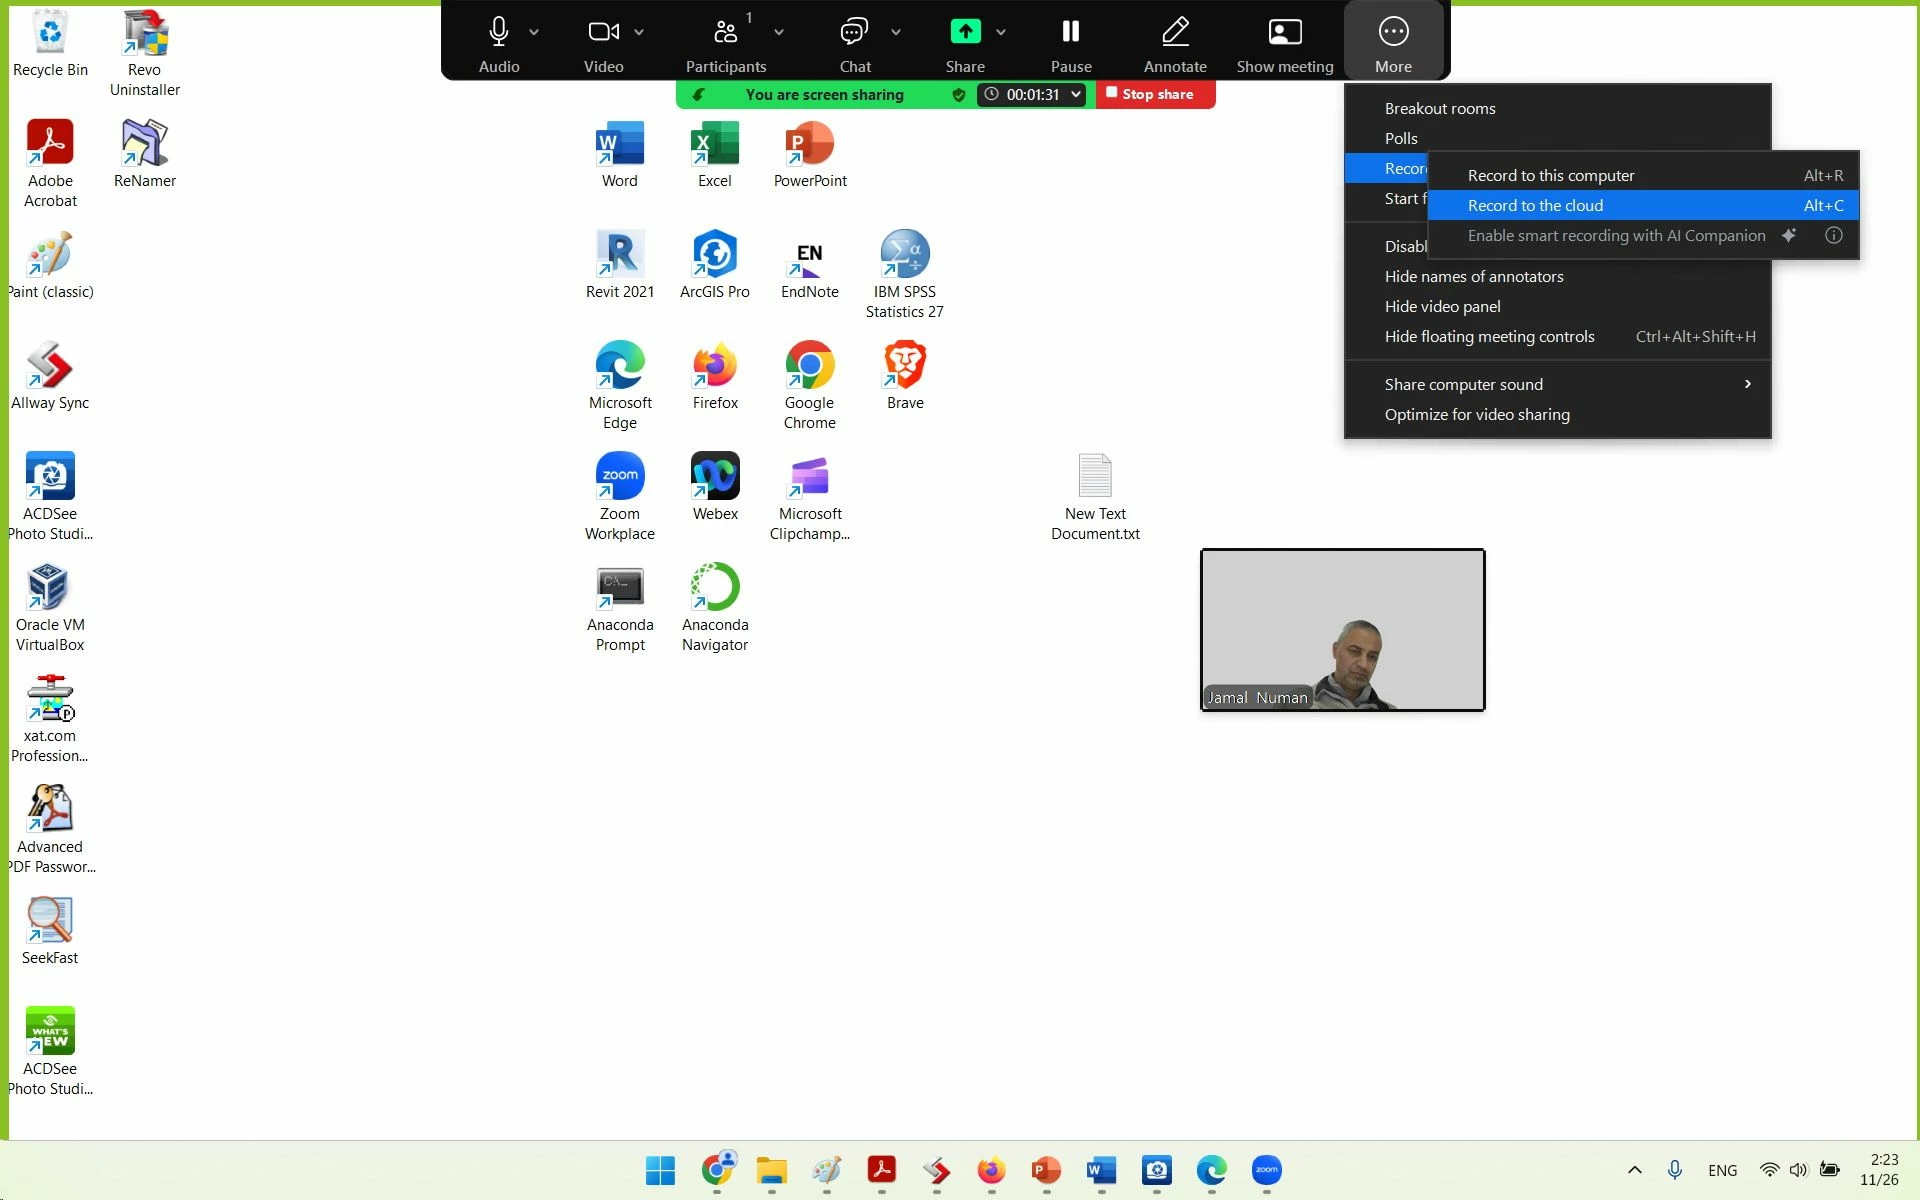
Task: Click Jamal Numan video thumbnail
Action: [x=1342, y=630]
